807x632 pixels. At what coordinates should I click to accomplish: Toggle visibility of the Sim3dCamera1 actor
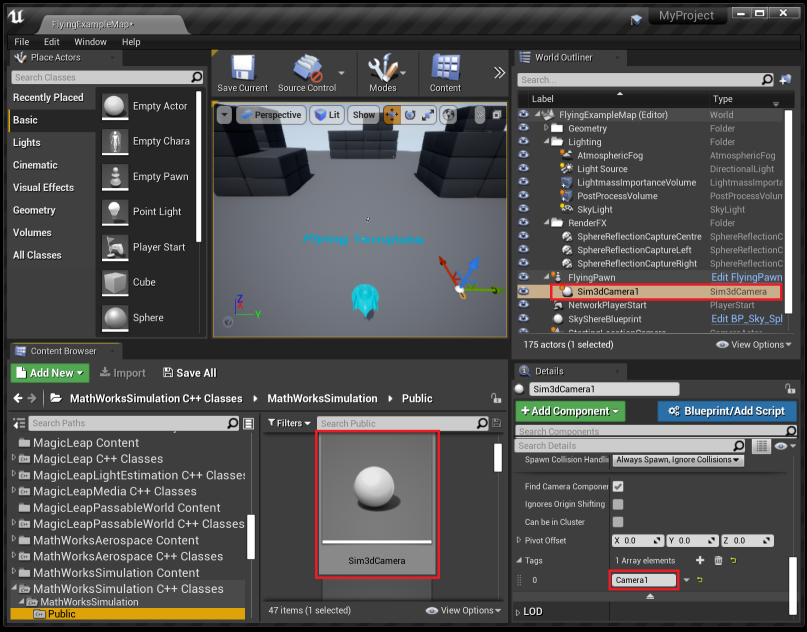pyautogui.click(x=524, y=290)
